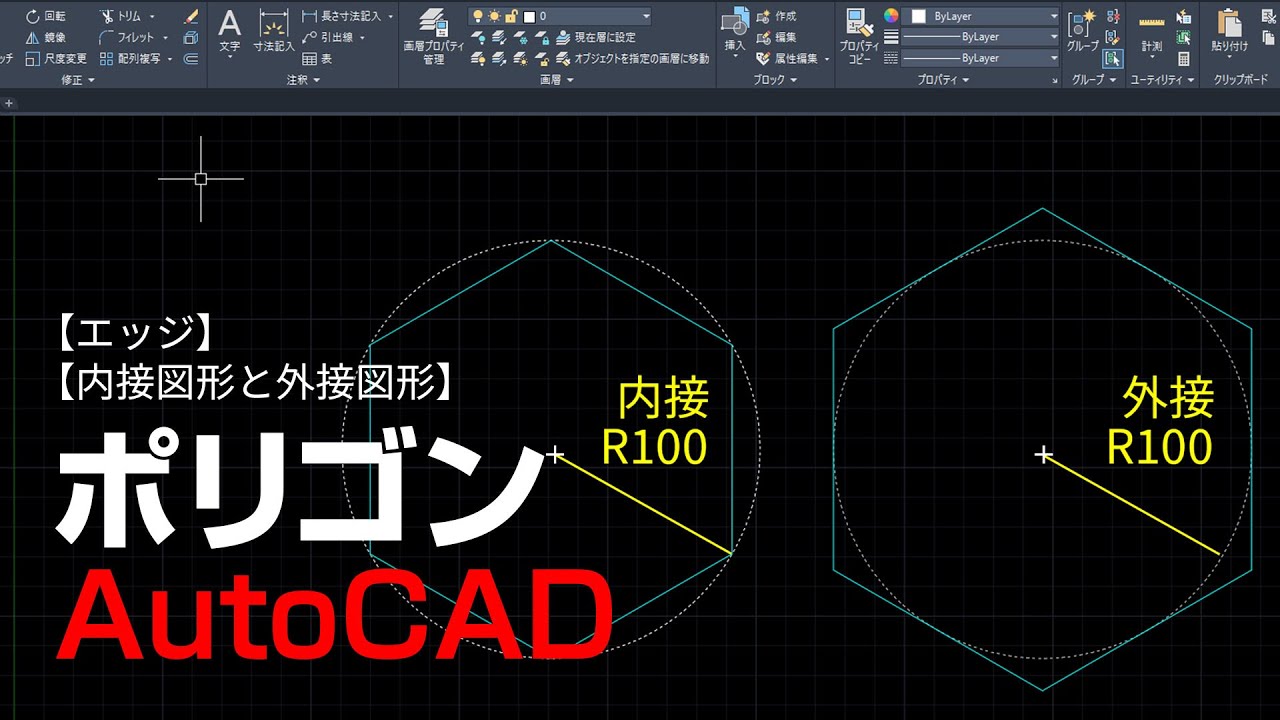Viewport: 1280px width, 720px height.
Task: Choose the 配列複写 (Array) tool
Action: click(131, 58)
